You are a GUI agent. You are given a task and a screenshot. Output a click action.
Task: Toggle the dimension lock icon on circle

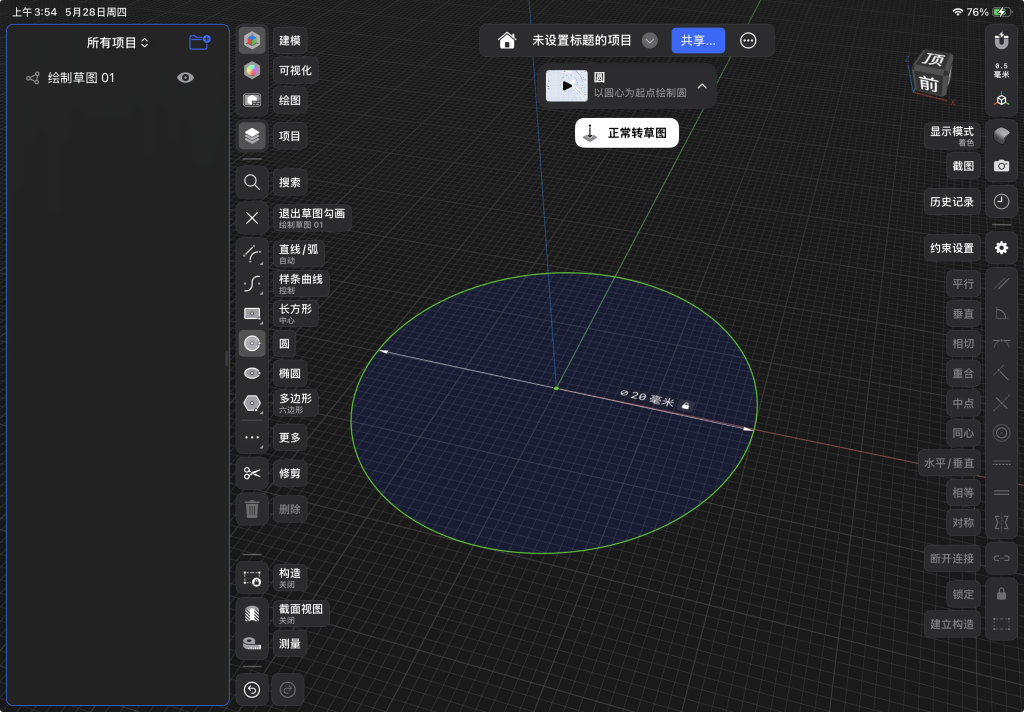click(x=685, y=406)
